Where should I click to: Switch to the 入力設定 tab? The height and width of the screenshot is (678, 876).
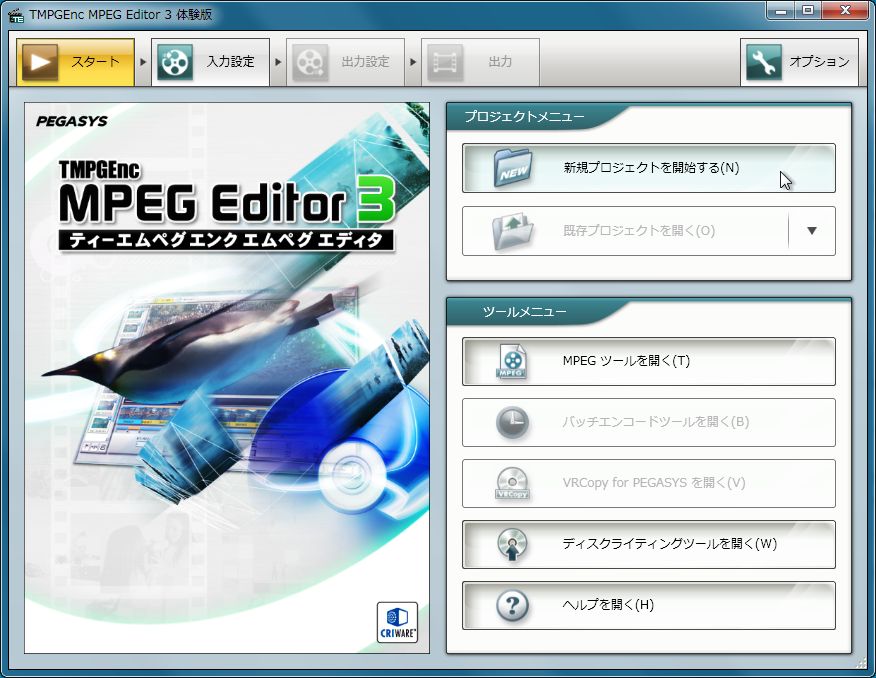[x=211, y=62]
